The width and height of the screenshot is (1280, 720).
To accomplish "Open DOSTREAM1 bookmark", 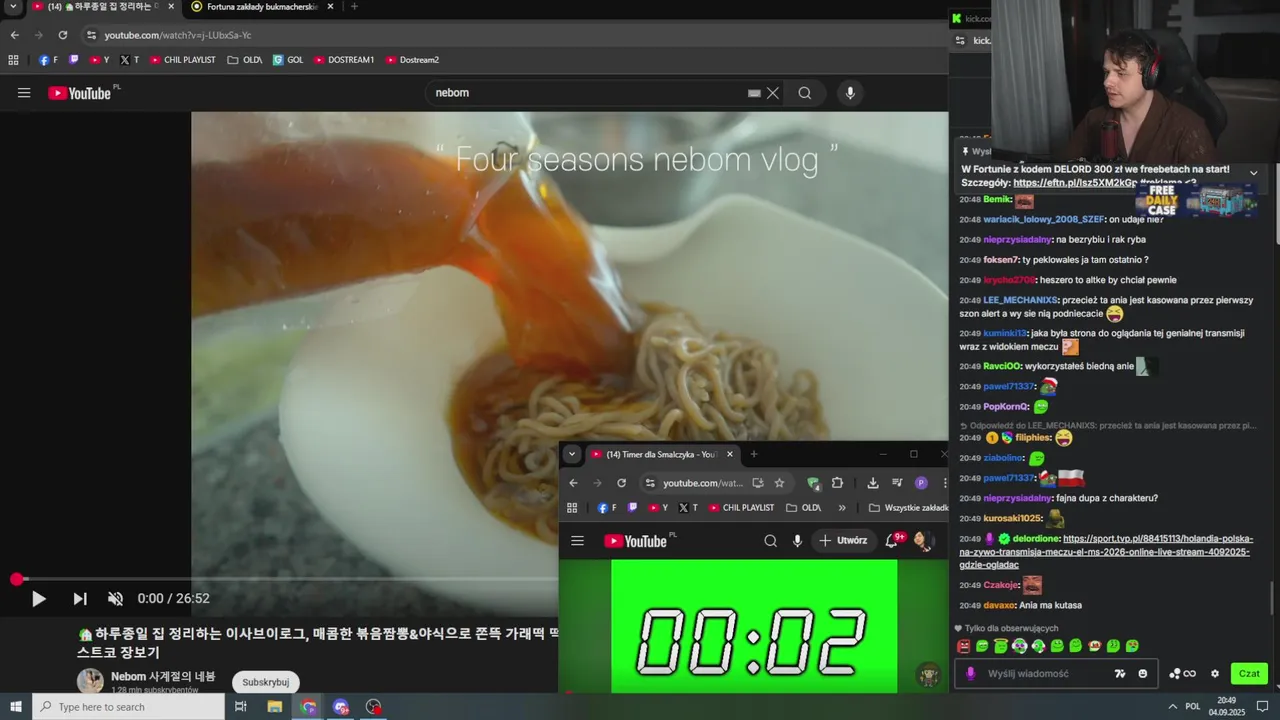I will click(344, 60).
